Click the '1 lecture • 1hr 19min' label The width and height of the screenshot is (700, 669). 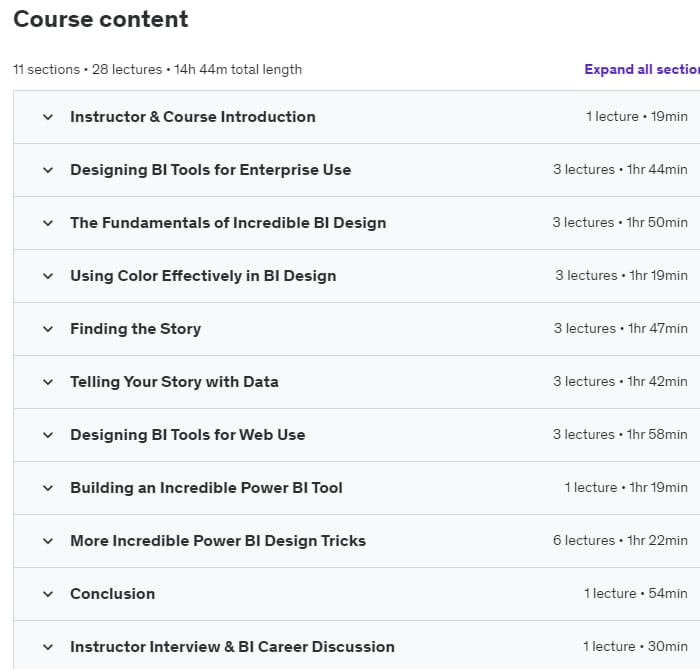tap(626, 487)
